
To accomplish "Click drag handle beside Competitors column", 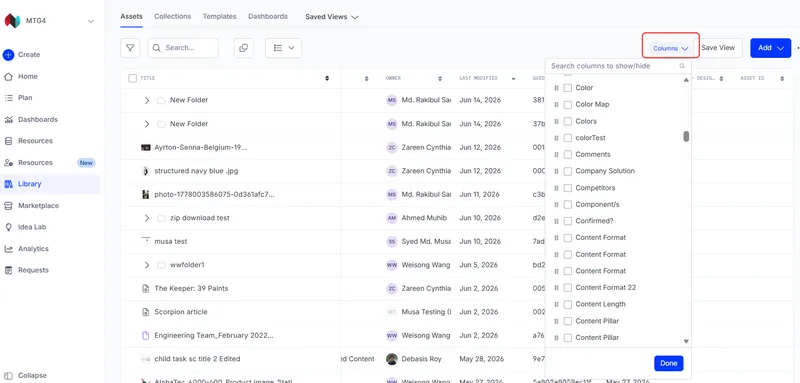I will [x=556, y=188].
